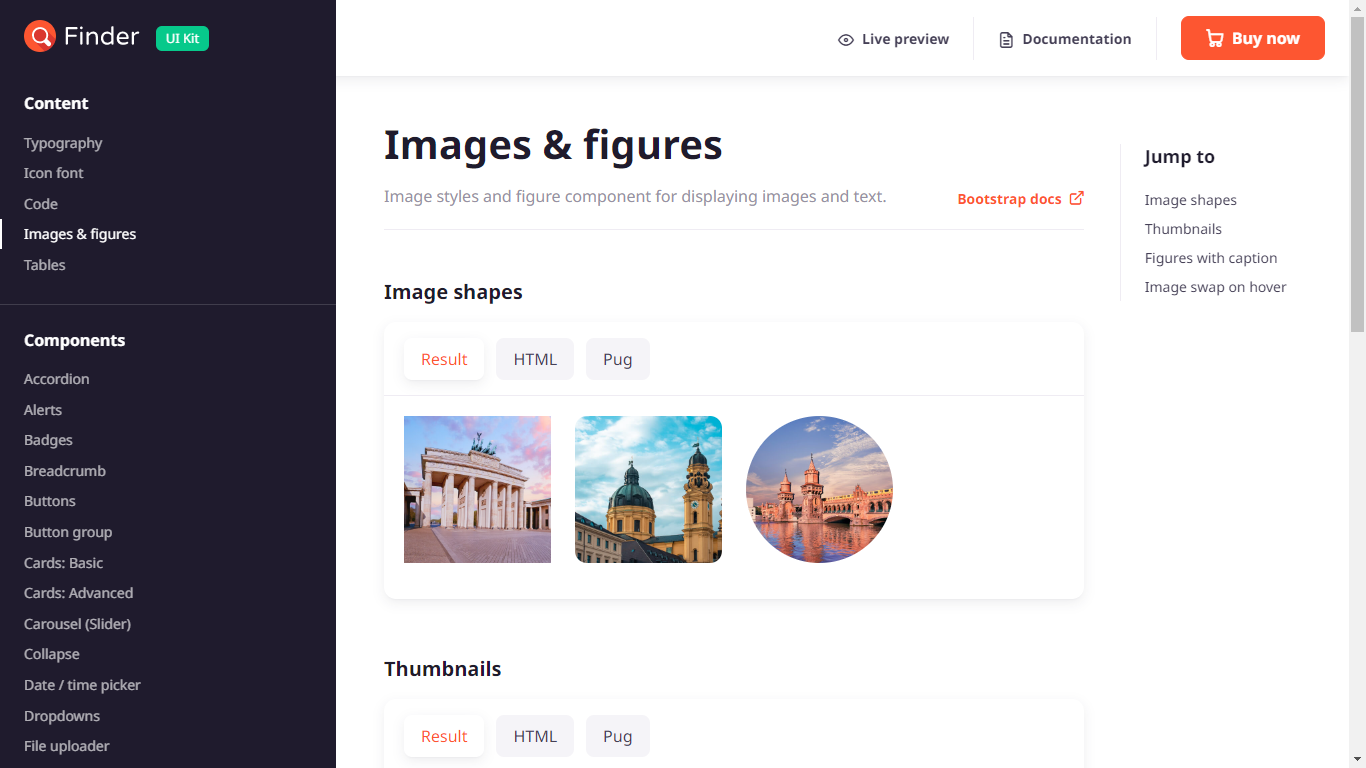Viewport: 1366px width, 768px height.
Task: Open Cards: Basic page
Action: click(x=64, y=563)
